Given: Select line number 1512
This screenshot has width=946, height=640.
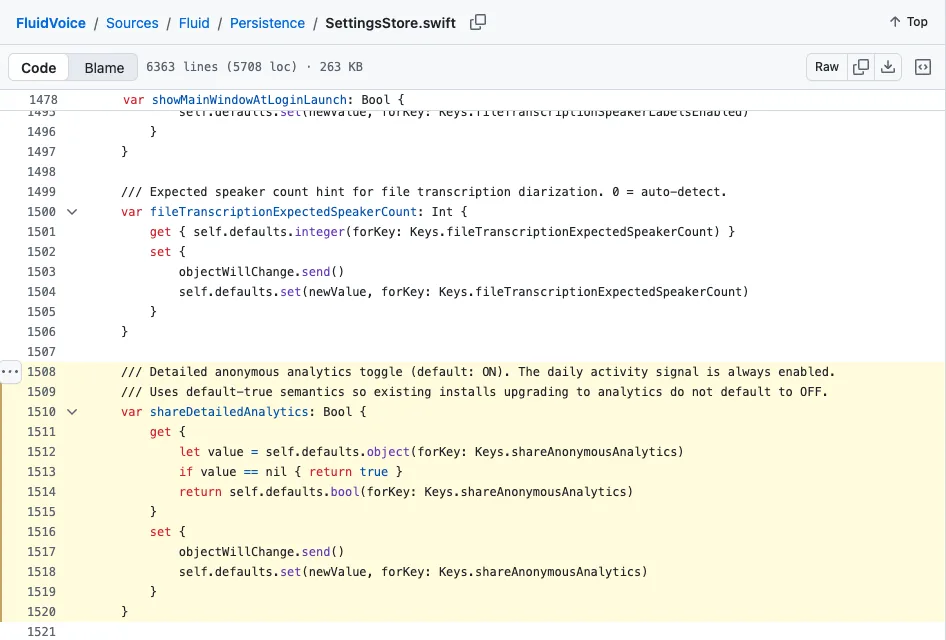Looking at the screenshot, I should (x=42, y=452).
